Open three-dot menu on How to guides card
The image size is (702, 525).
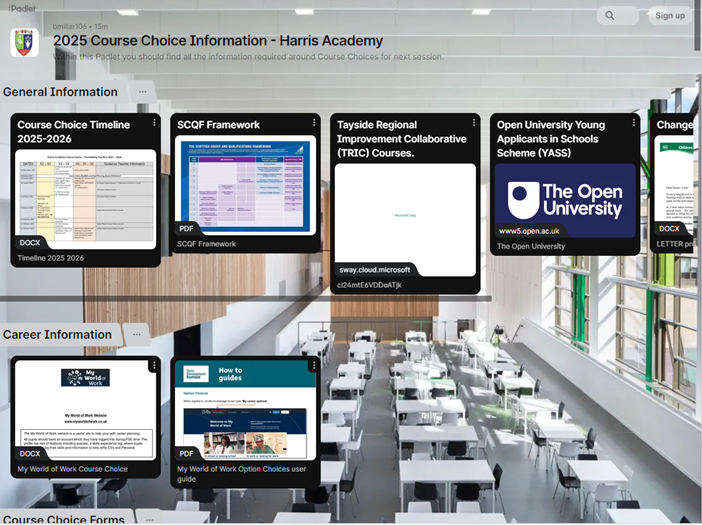pyautogui.click(x=314, y=366)
